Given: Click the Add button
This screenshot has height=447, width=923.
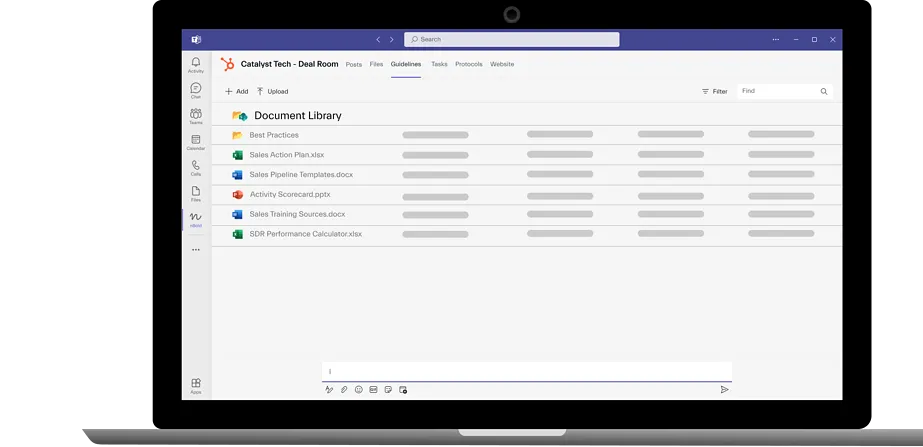Looking at the screenshot, I should (x=237, y=91).
